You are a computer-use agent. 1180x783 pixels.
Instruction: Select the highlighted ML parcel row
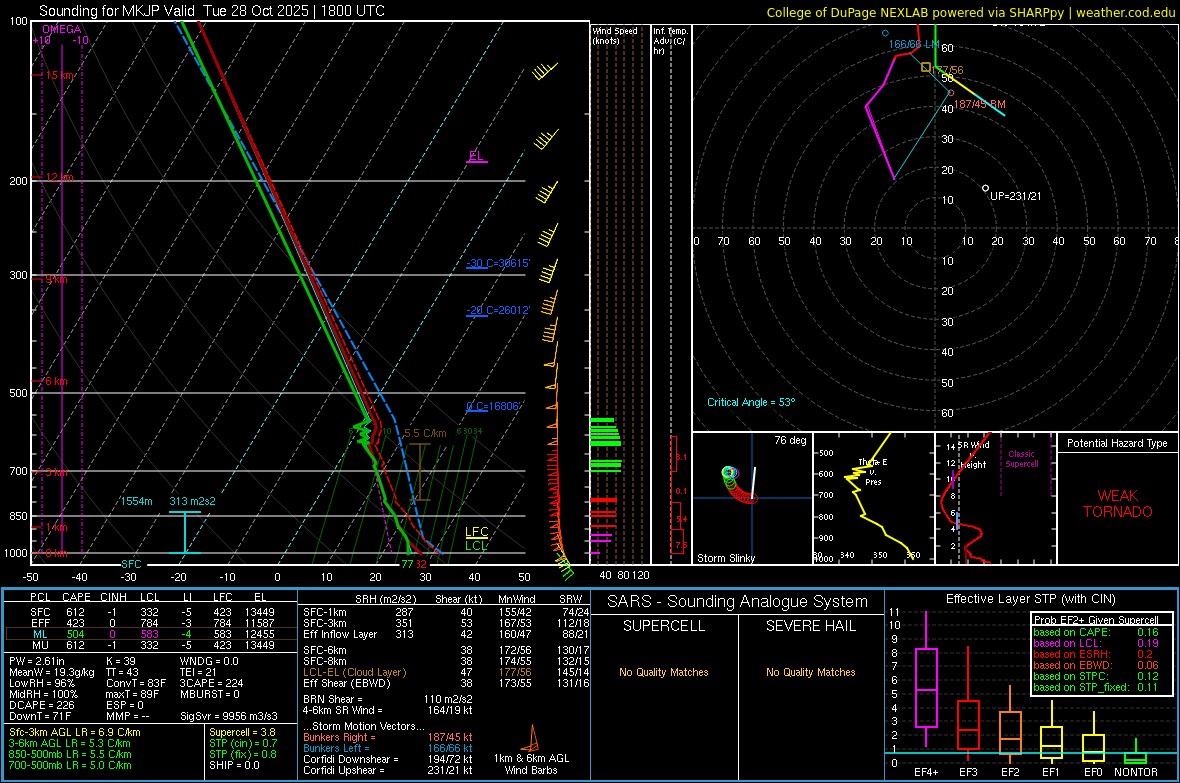pyautogui.click(x=151, y=634)
